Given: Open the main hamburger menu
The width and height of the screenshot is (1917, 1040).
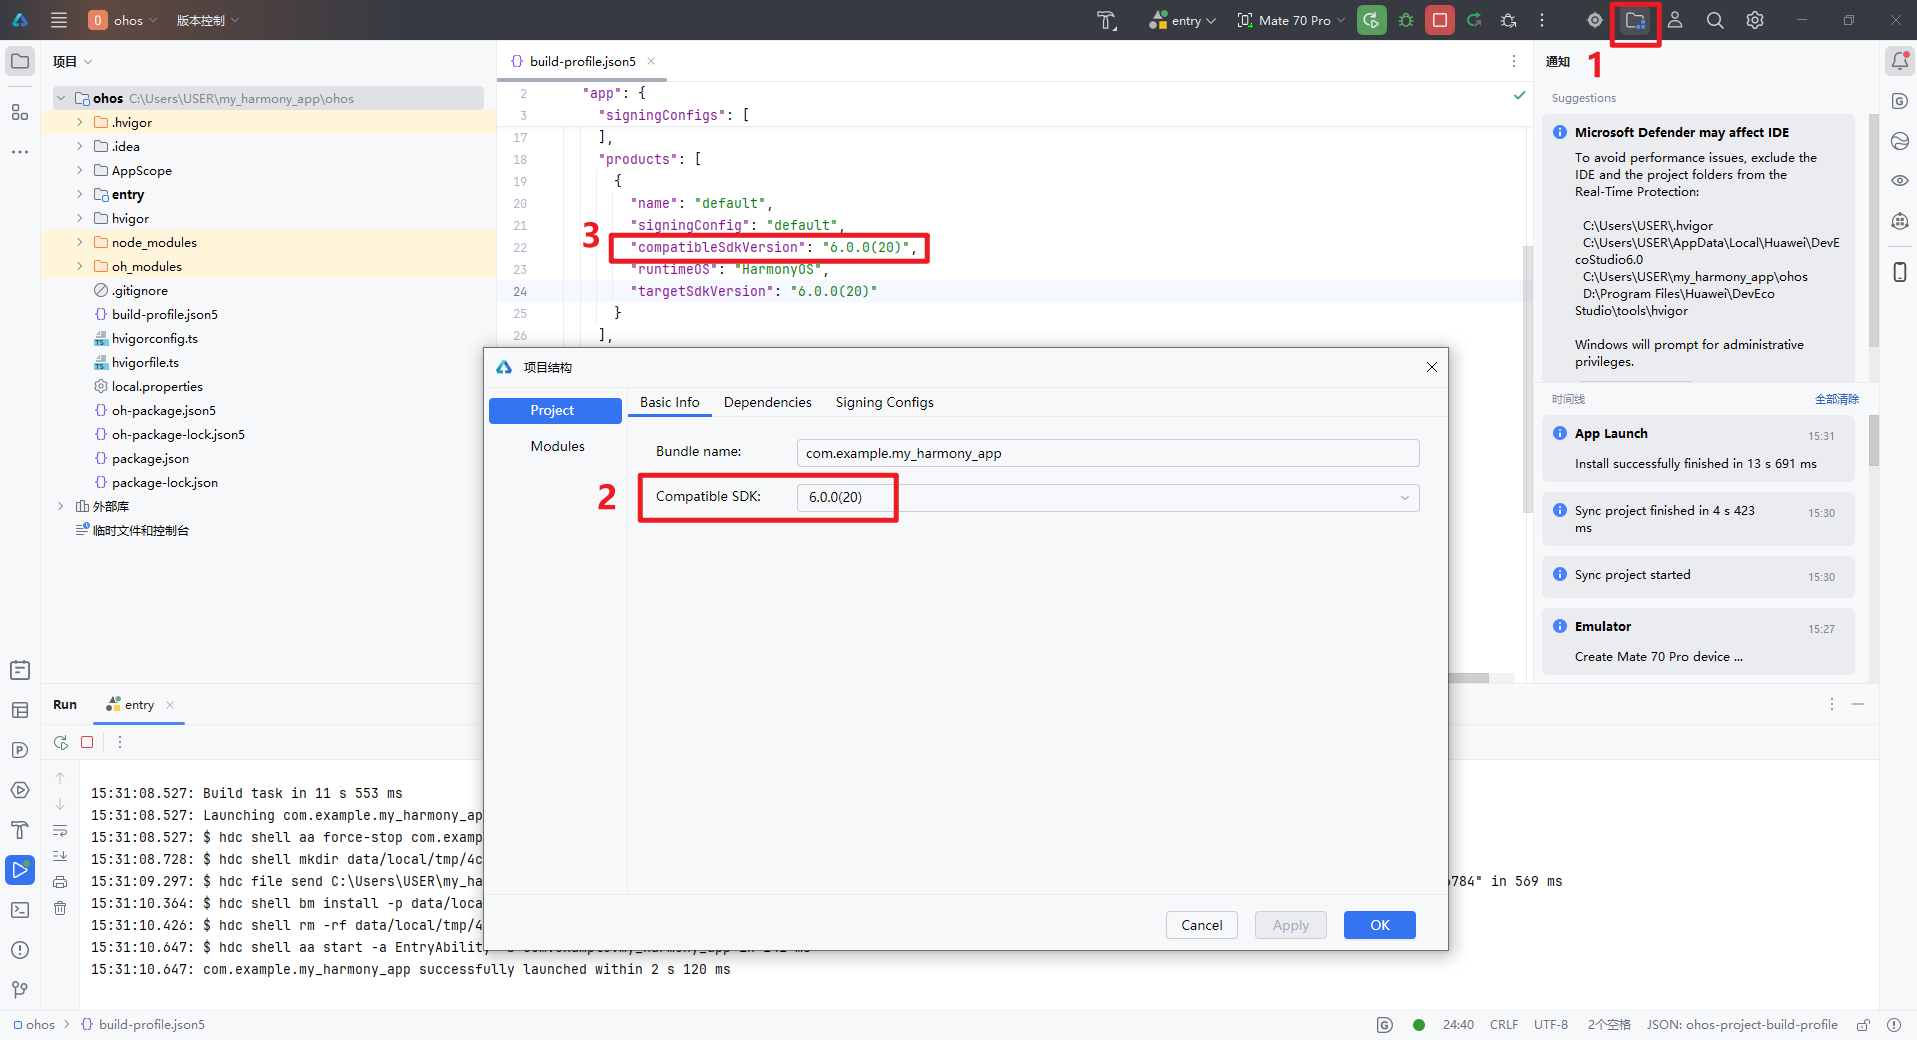Looking at the screenshot, I should click(x=59, y=20).
